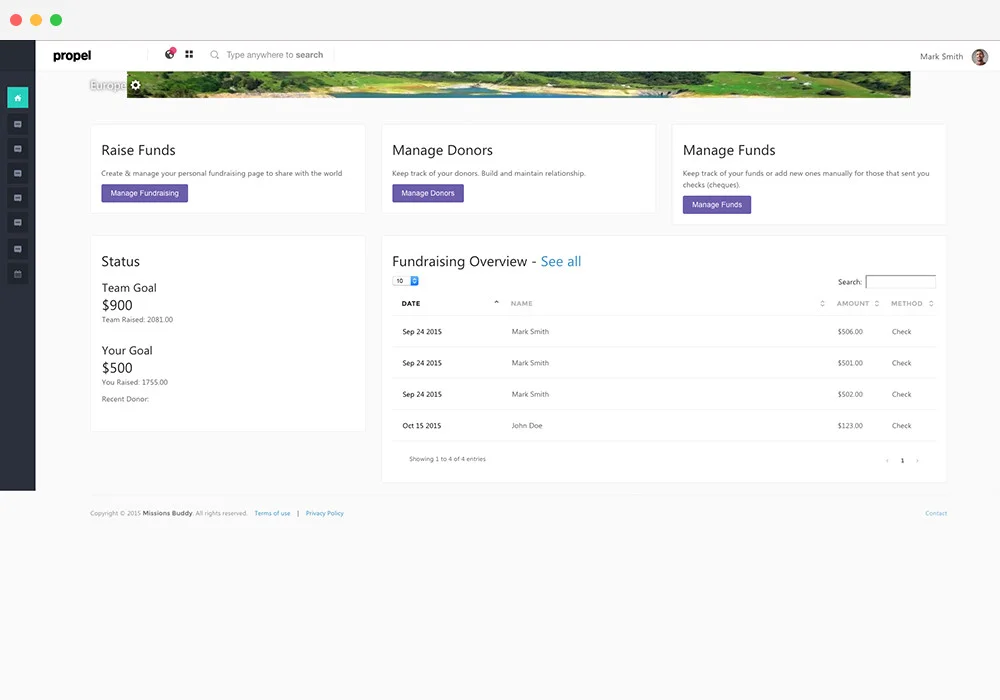Viewport: 1000px width, 700px height.
Task: Click the user avatar icon
Action: pos(979,56)
